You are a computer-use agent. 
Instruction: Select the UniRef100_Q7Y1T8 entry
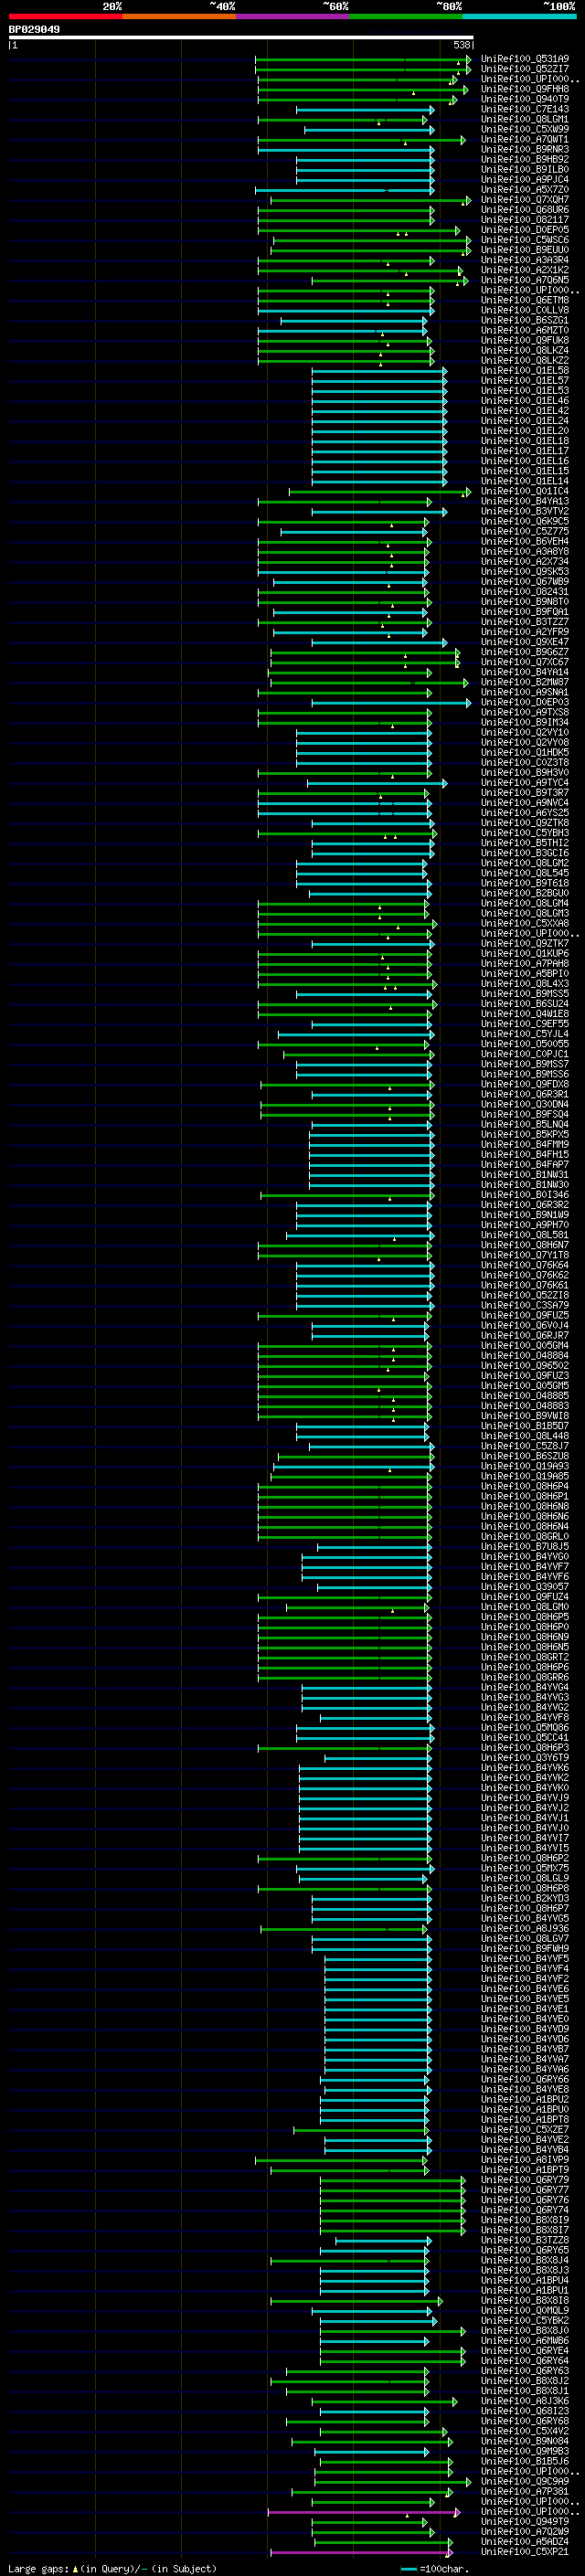(525, 1255)
